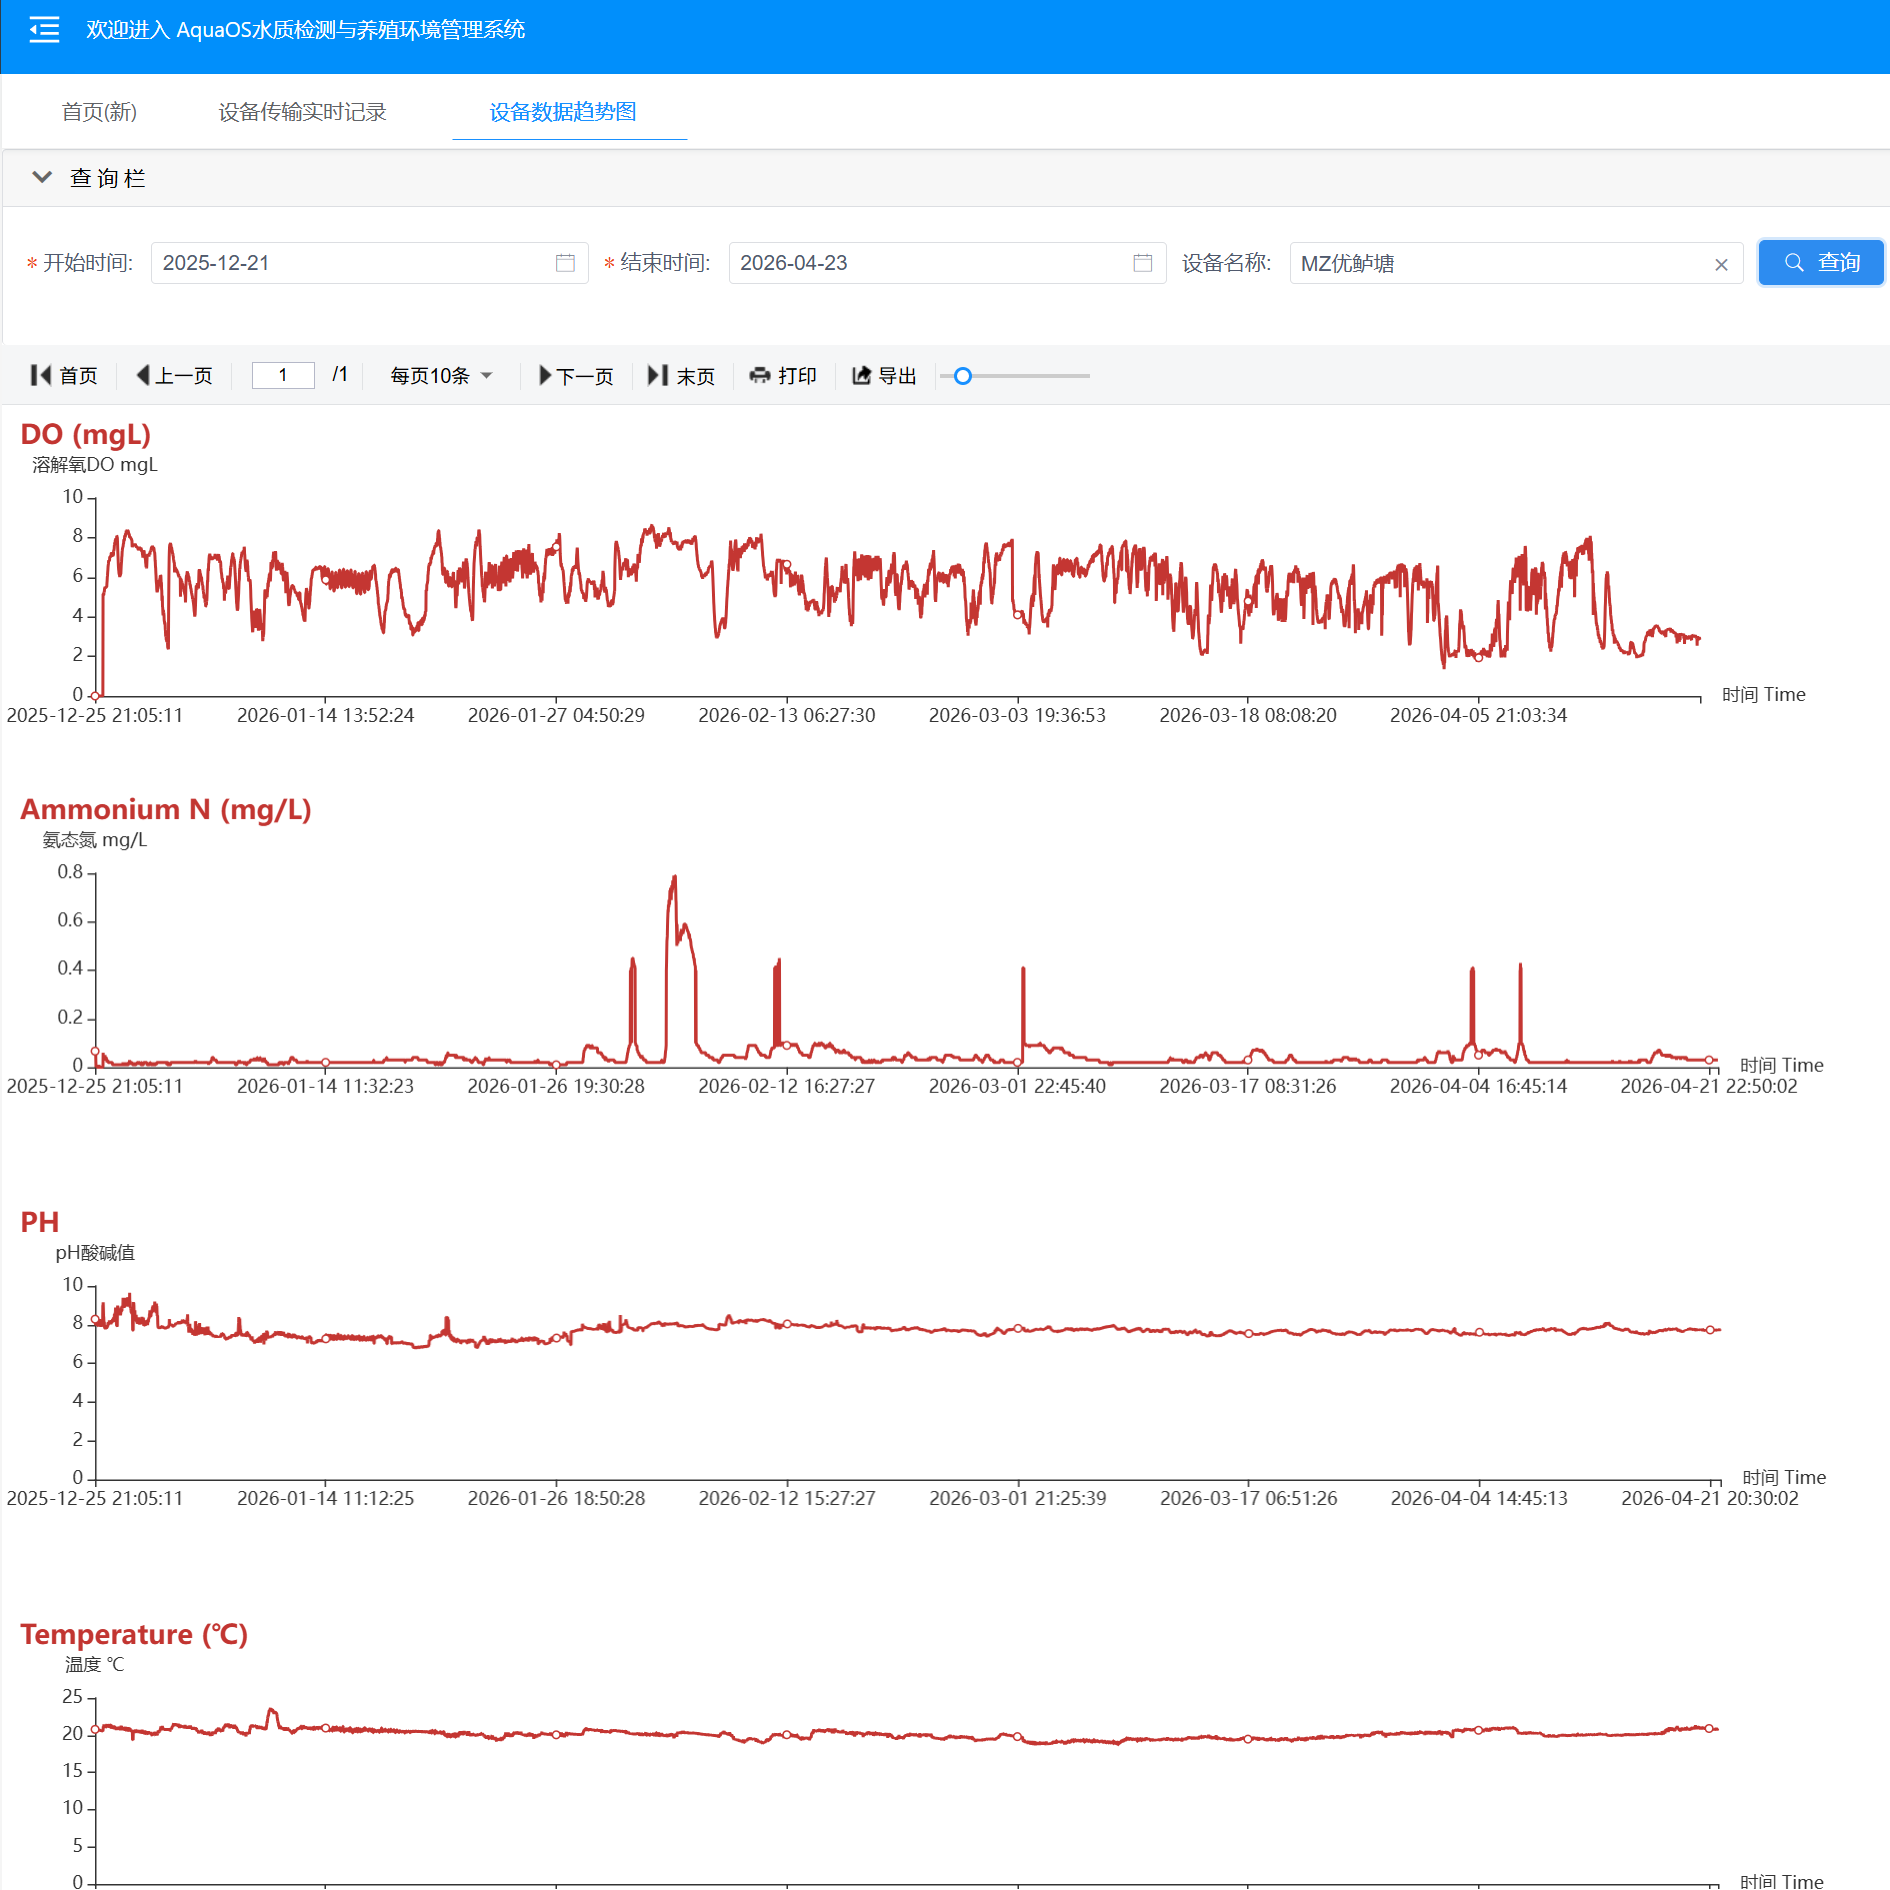Switch to the 首页(新) tab
Screen dimensions: 1890x1890
click(99, 112)
